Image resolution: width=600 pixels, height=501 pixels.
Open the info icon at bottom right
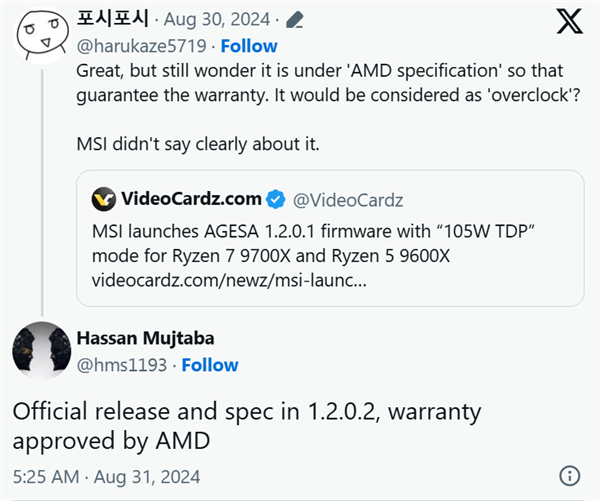click(568, 476)
